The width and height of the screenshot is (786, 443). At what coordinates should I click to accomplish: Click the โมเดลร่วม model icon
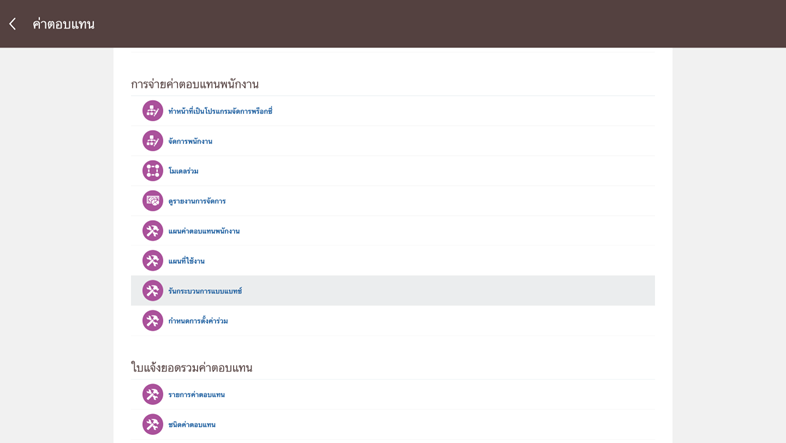click(152, 171)
